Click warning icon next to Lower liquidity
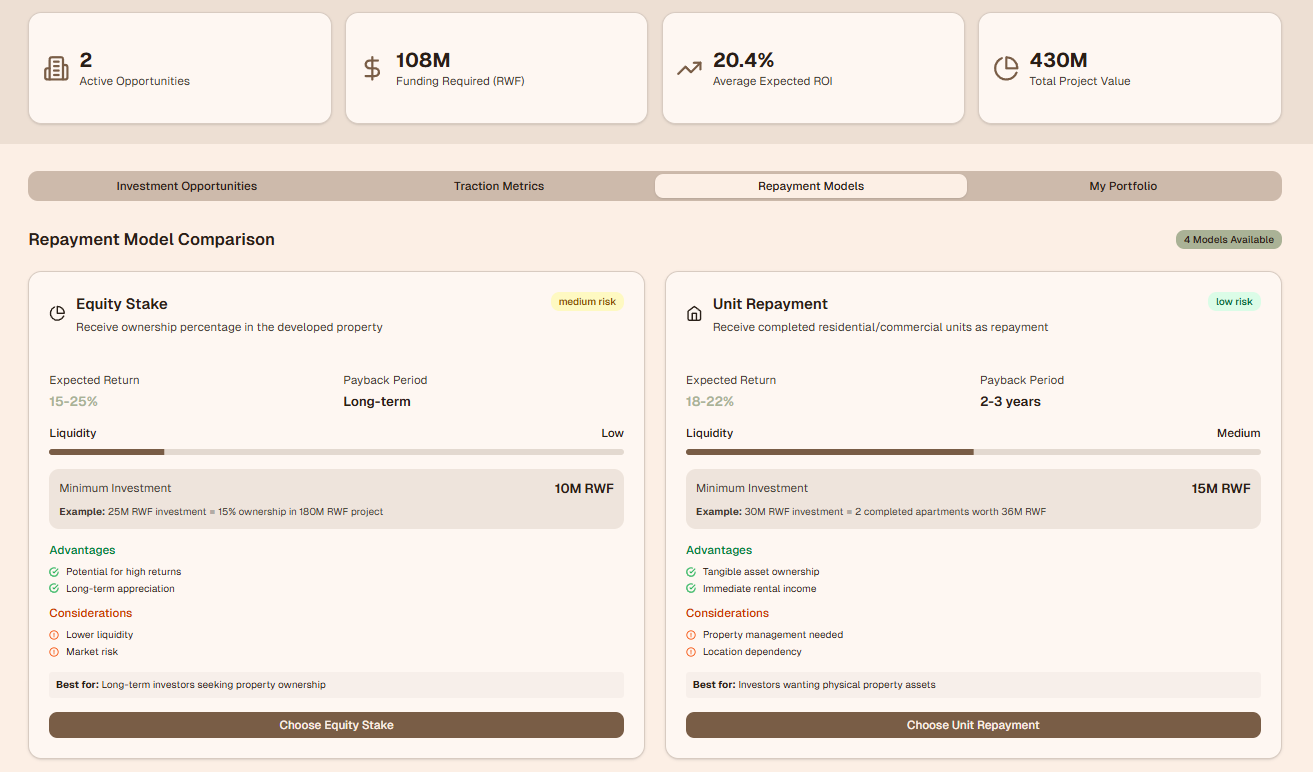 click(54, 635)
